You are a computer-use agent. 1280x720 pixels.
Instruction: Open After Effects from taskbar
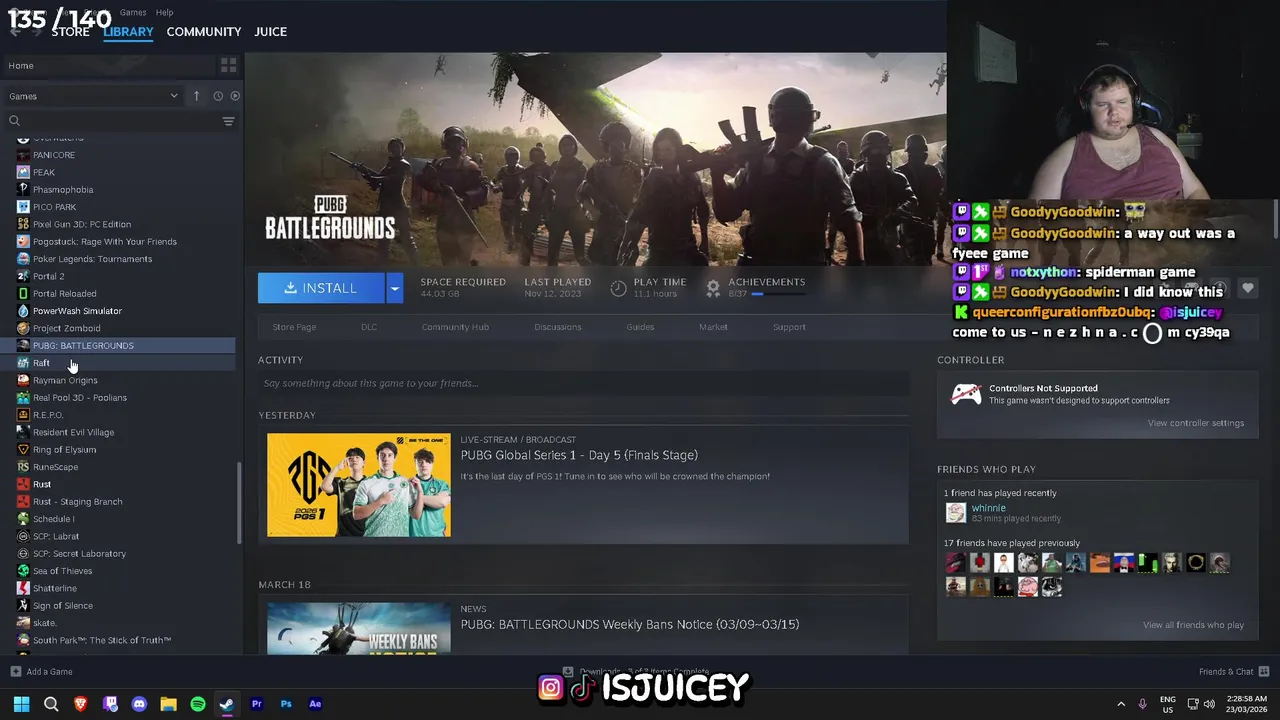pos(315,704)
